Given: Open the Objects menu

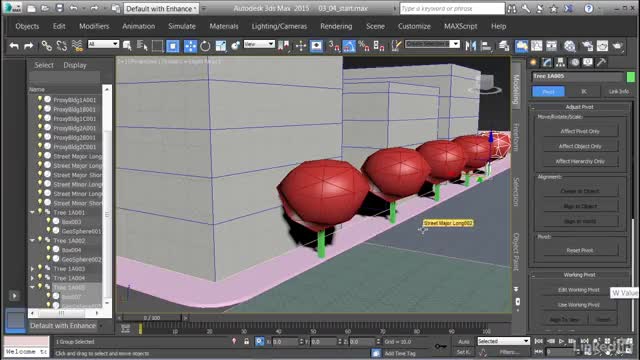Looking at the screenshot, I should [27, 26].
